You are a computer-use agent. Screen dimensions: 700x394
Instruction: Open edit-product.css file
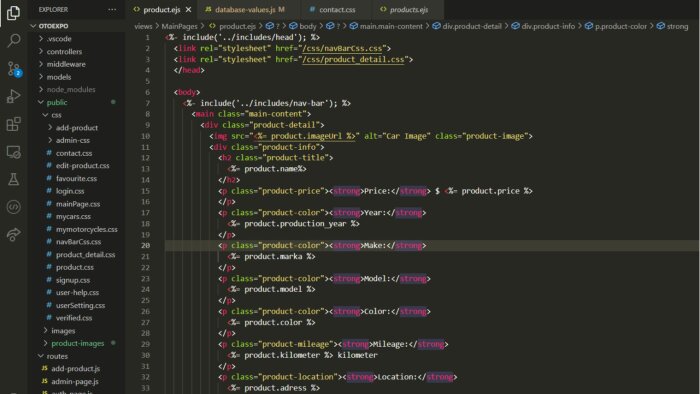pyautogui.click(x=82, y=166)
